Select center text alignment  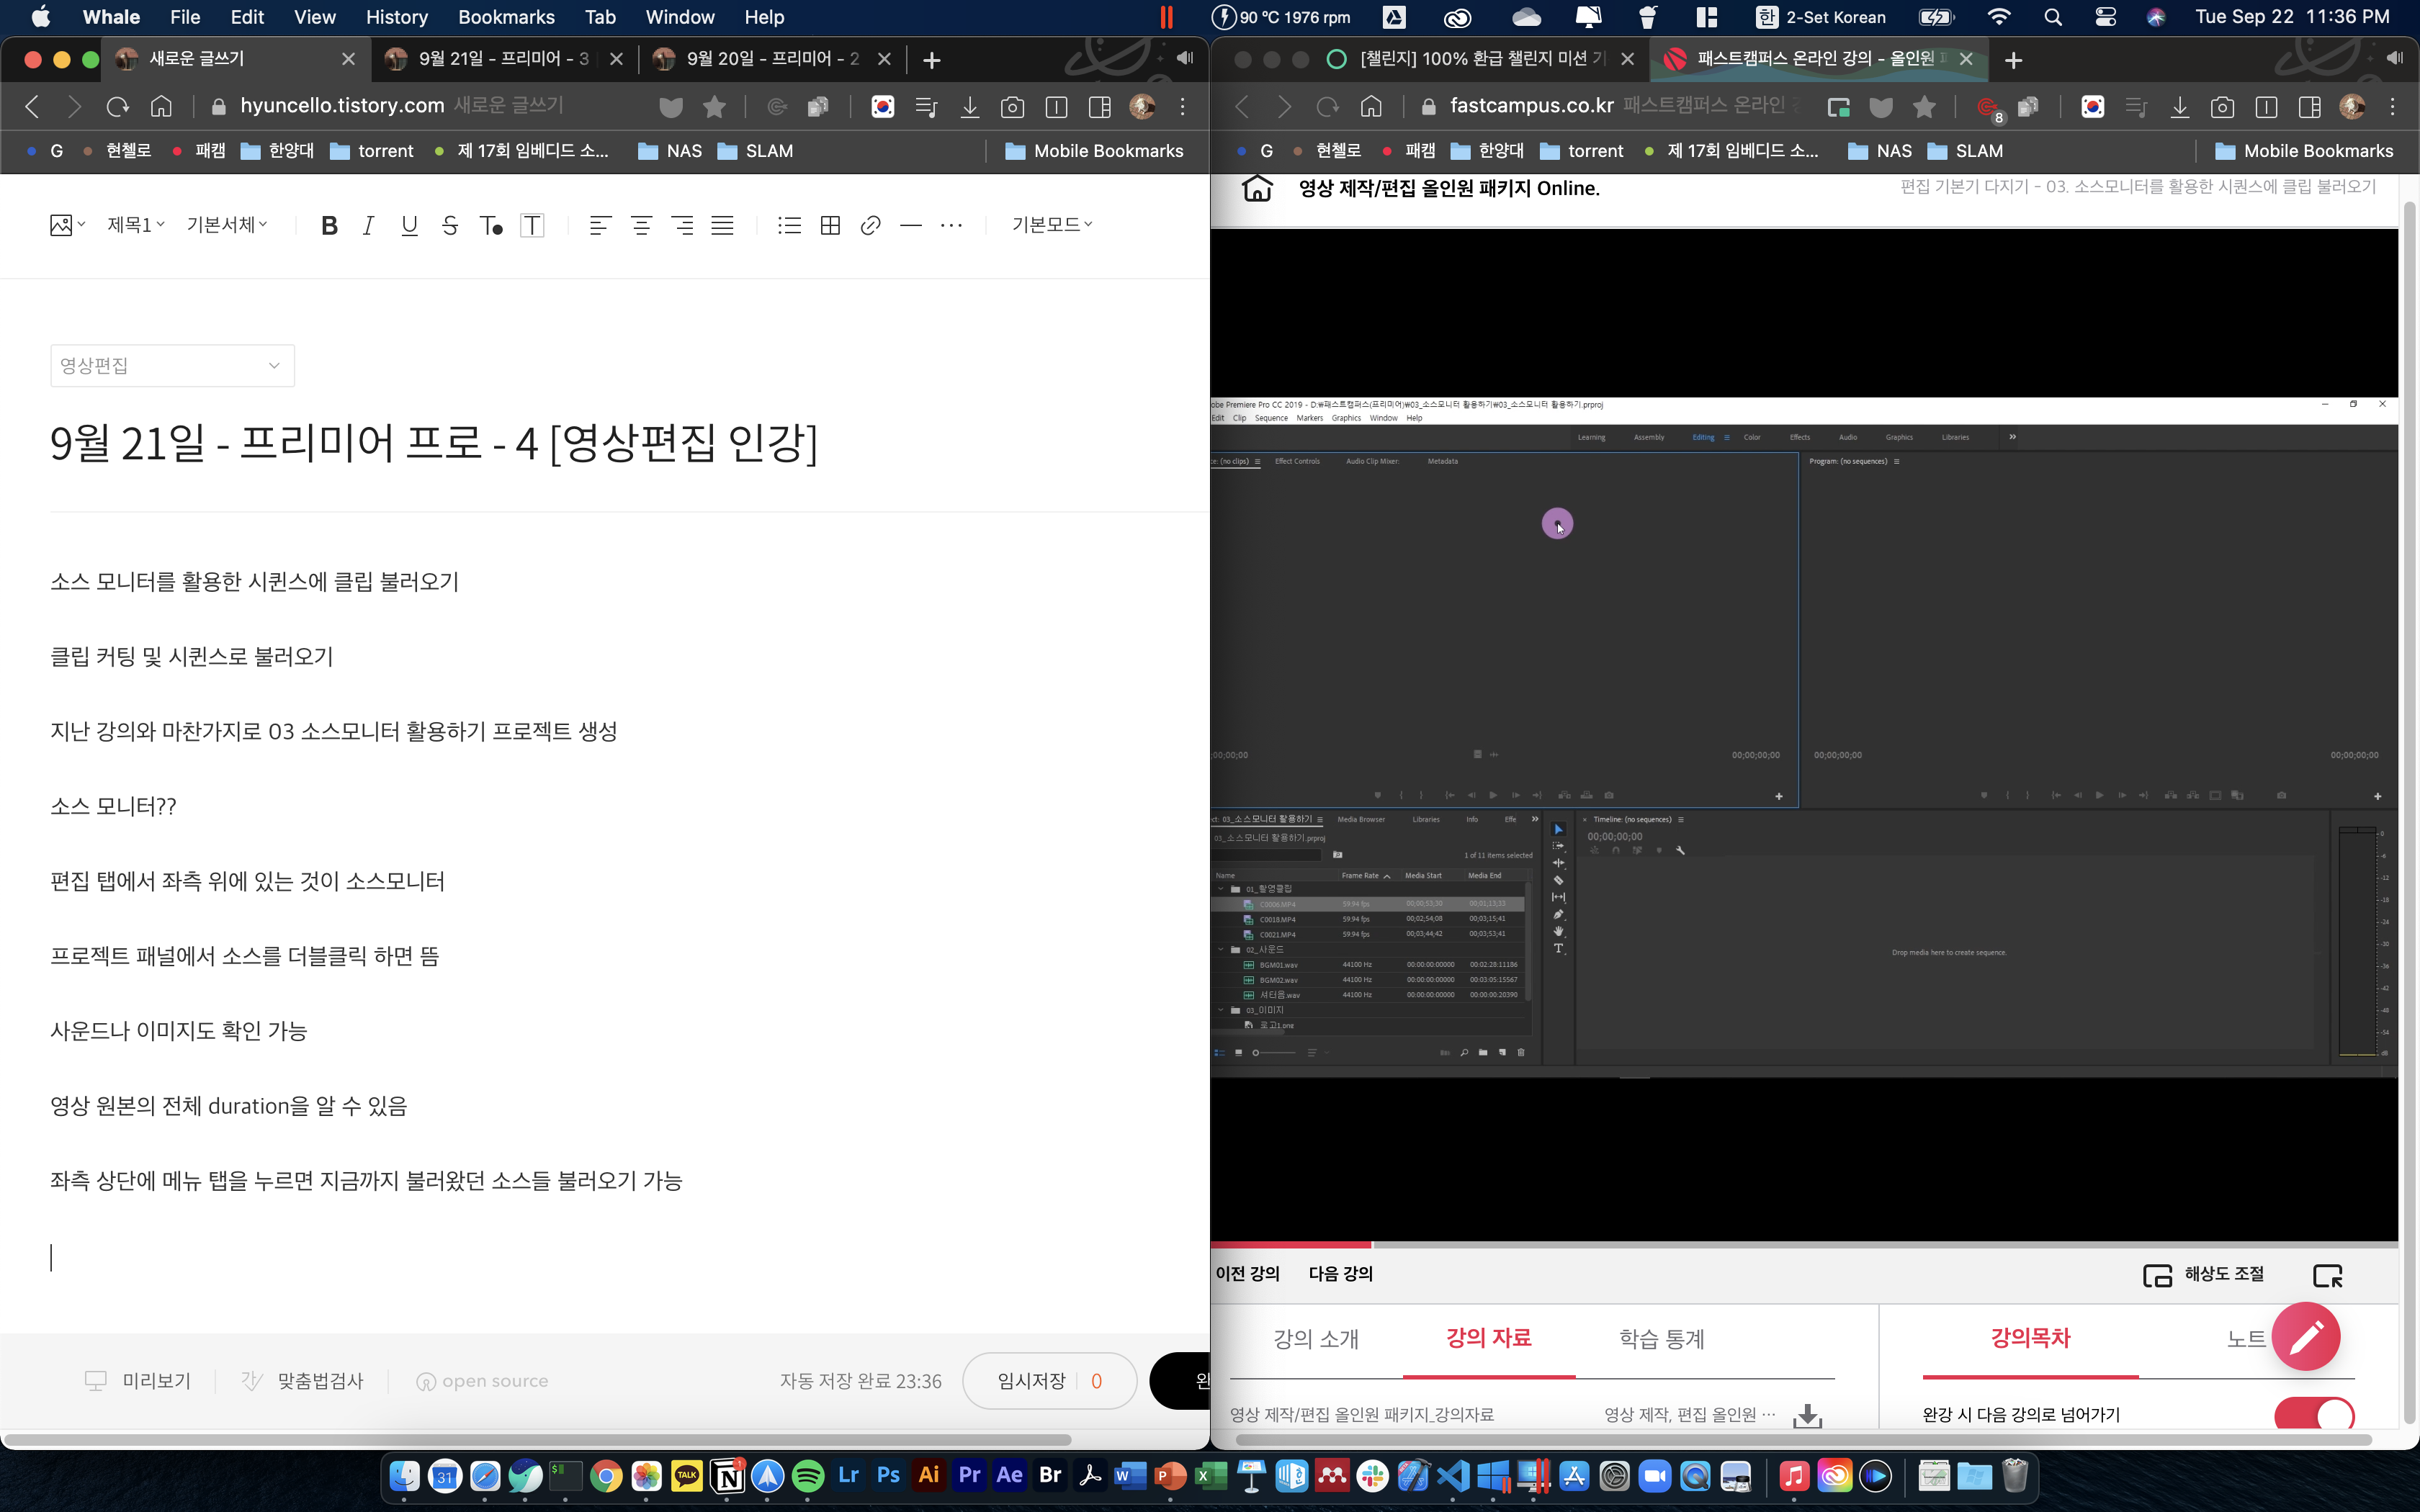pyautogui.click(x=641, y=225)
